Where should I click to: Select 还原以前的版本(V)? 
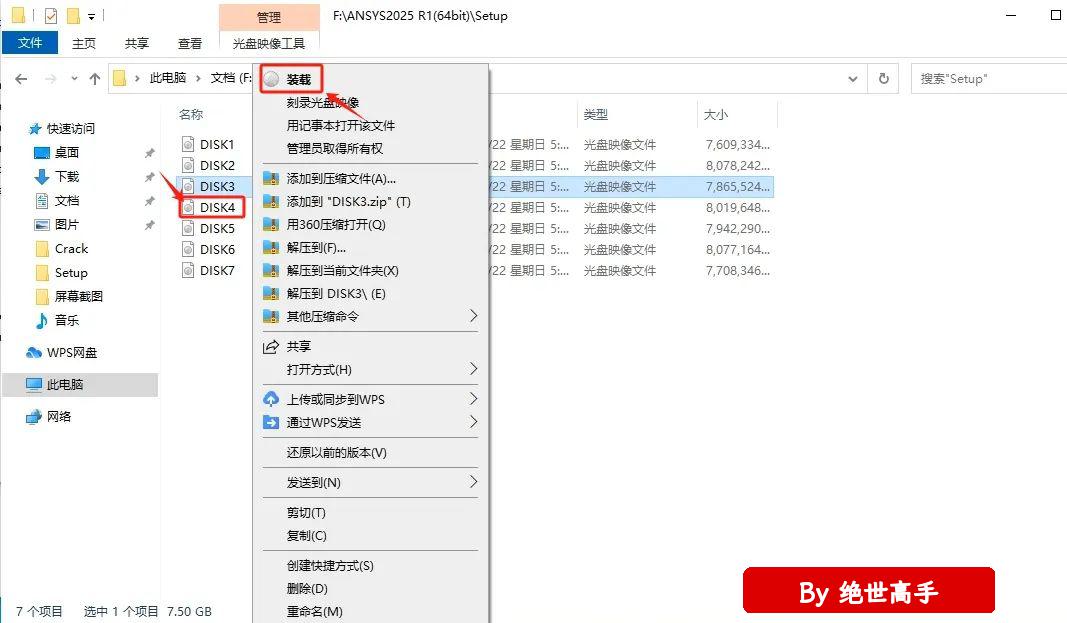coord(336,452)
